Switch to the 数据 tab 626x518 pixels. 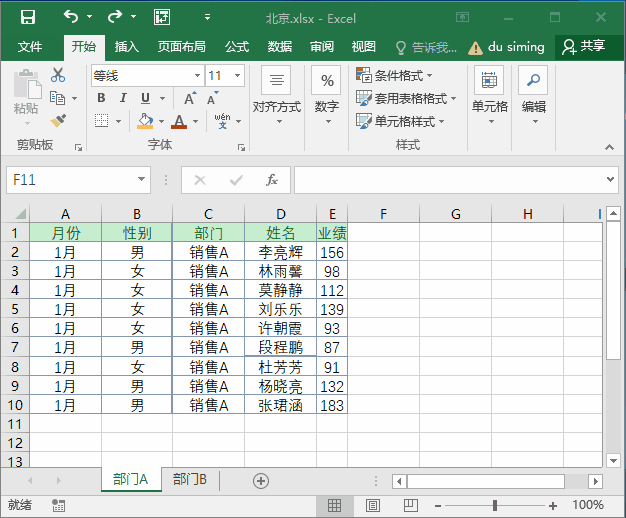pyautogui.click(x=280, y=47)
